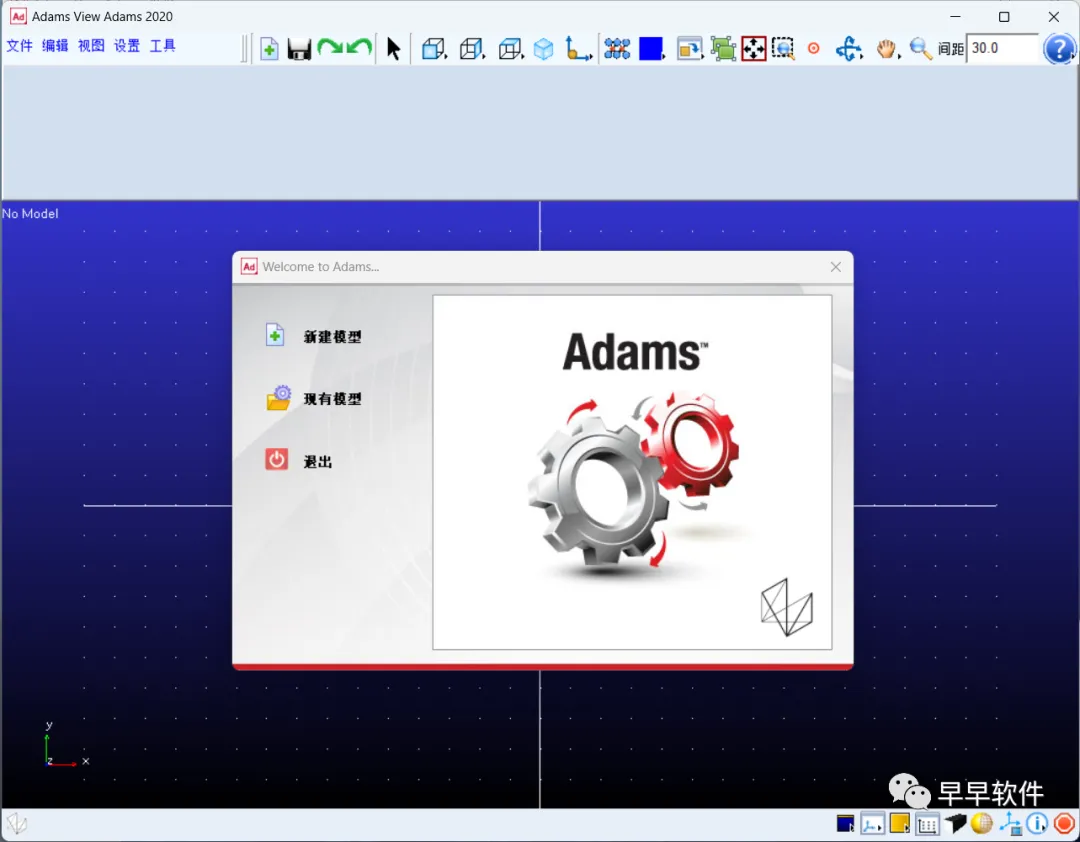Click the status bar triad axes dropdown icon

pos(873,823)
